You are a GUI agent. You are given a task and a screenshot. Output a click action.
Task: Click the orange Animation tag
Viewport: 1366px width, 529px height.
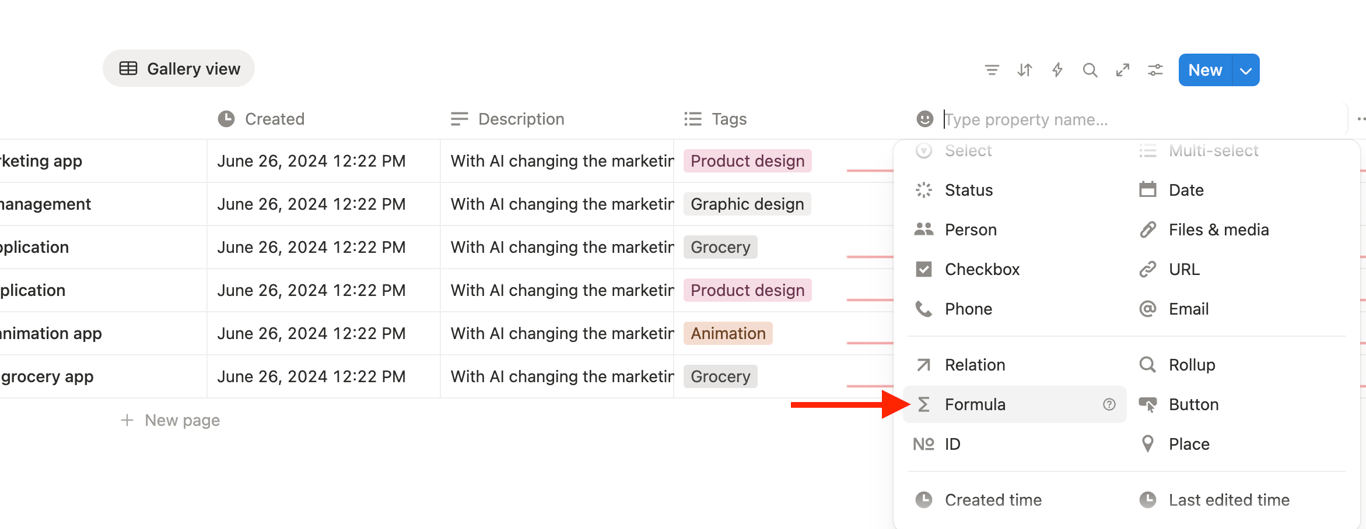click(x=728, y=334)
